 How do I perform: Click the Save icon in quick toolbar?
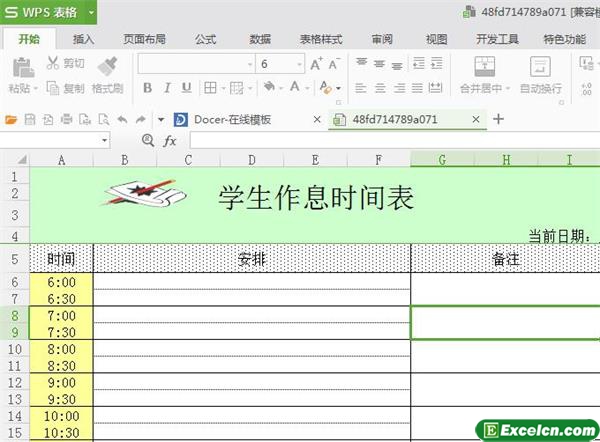30,120
